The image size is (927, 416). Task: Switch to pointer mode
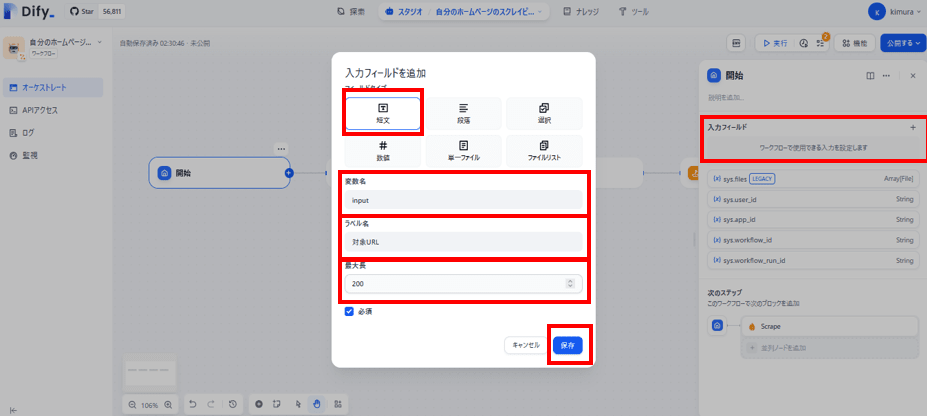(x=298, y=405)
